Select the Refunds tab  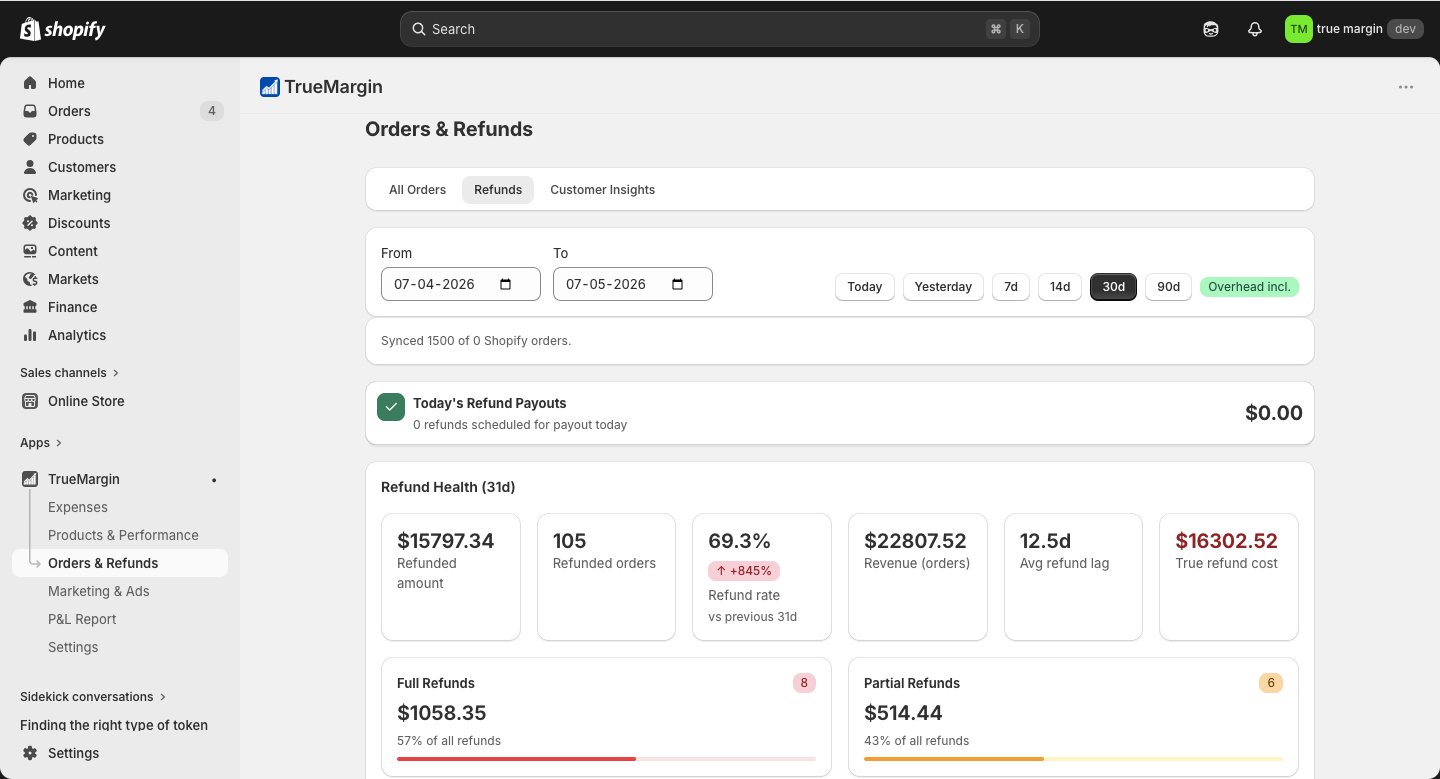point(498,190)
